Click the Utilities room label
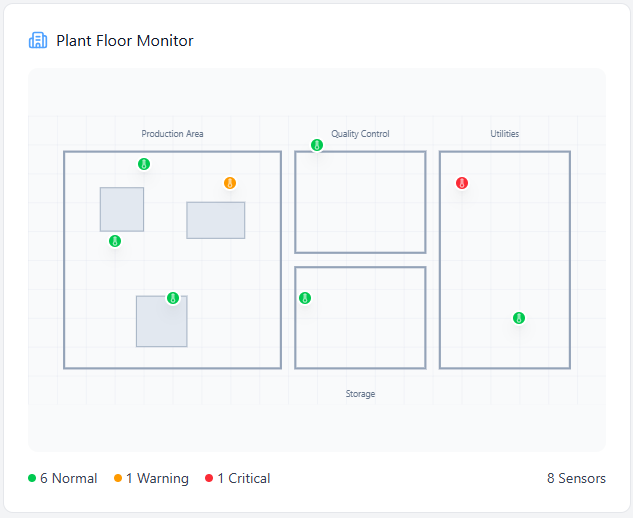Screen dimensions: 633x518 coord(504,134)
